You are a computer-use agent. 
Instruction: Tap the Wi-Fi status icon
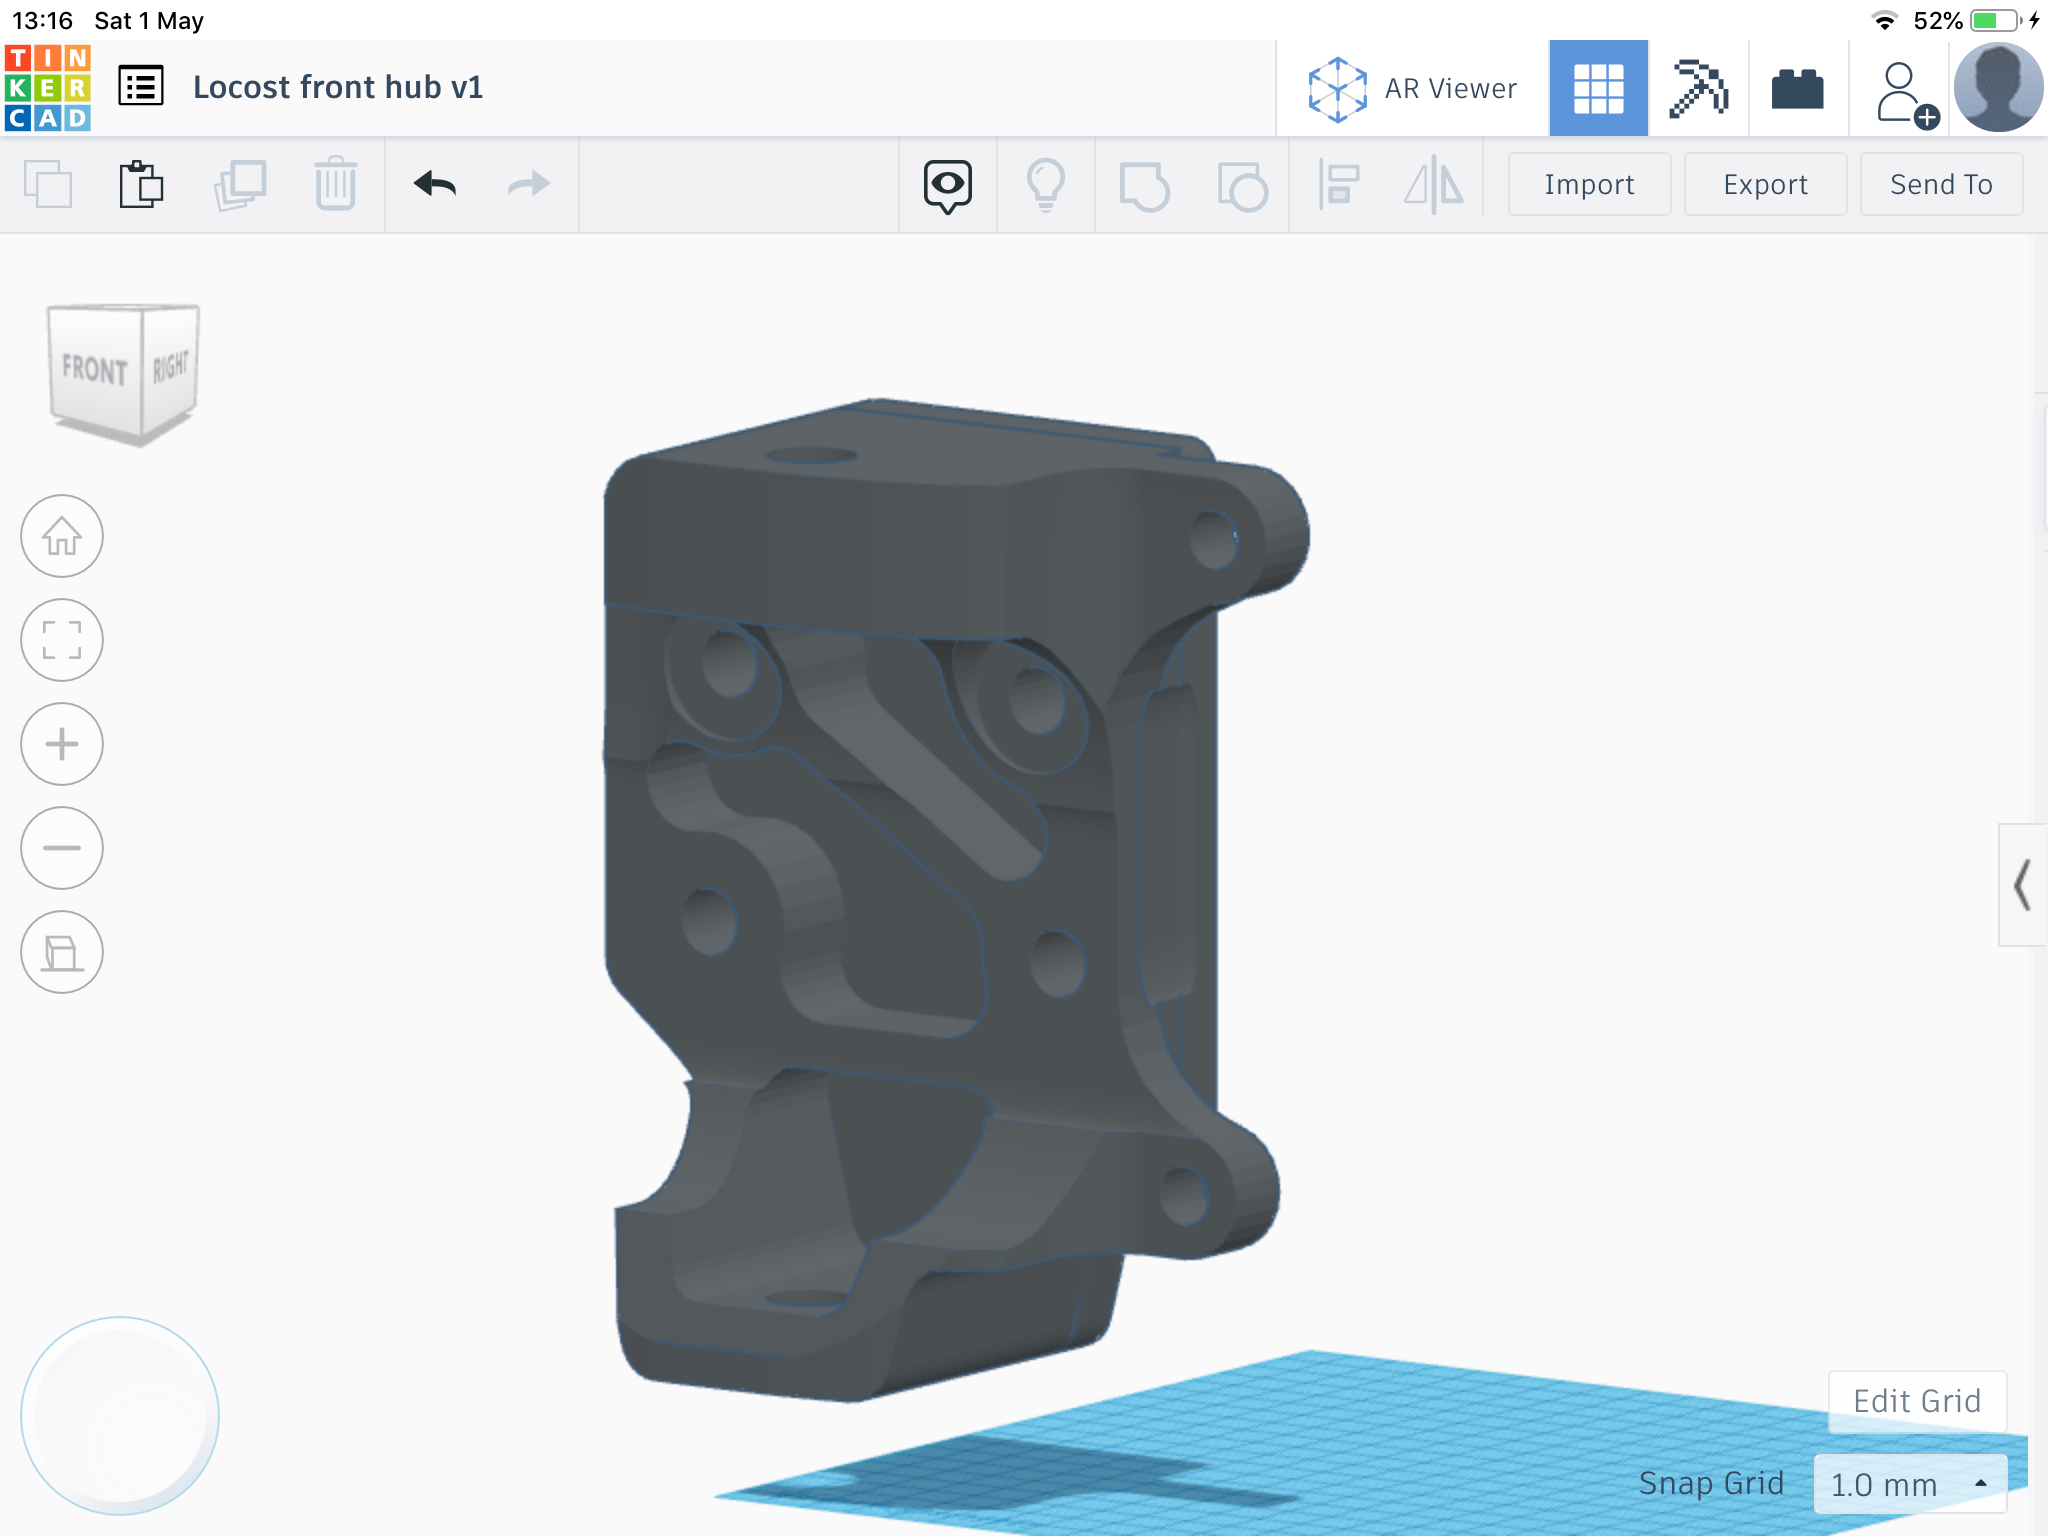[x=1885, y=20]
